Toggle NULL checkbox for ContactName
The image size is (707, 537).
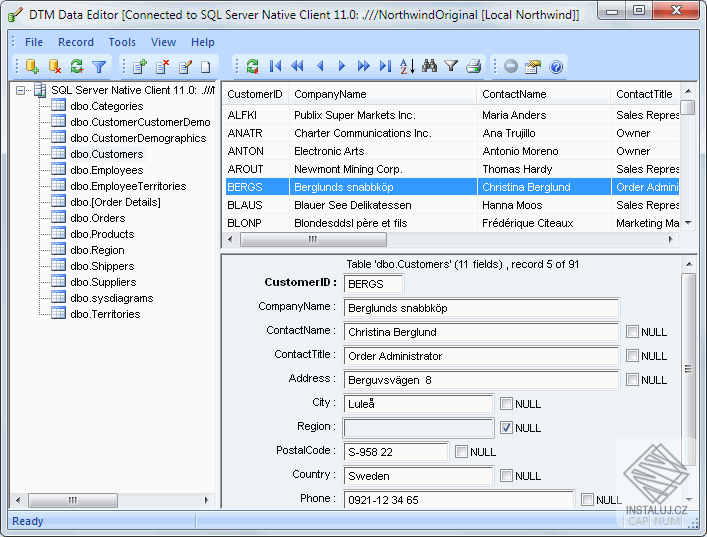[632, 332]
